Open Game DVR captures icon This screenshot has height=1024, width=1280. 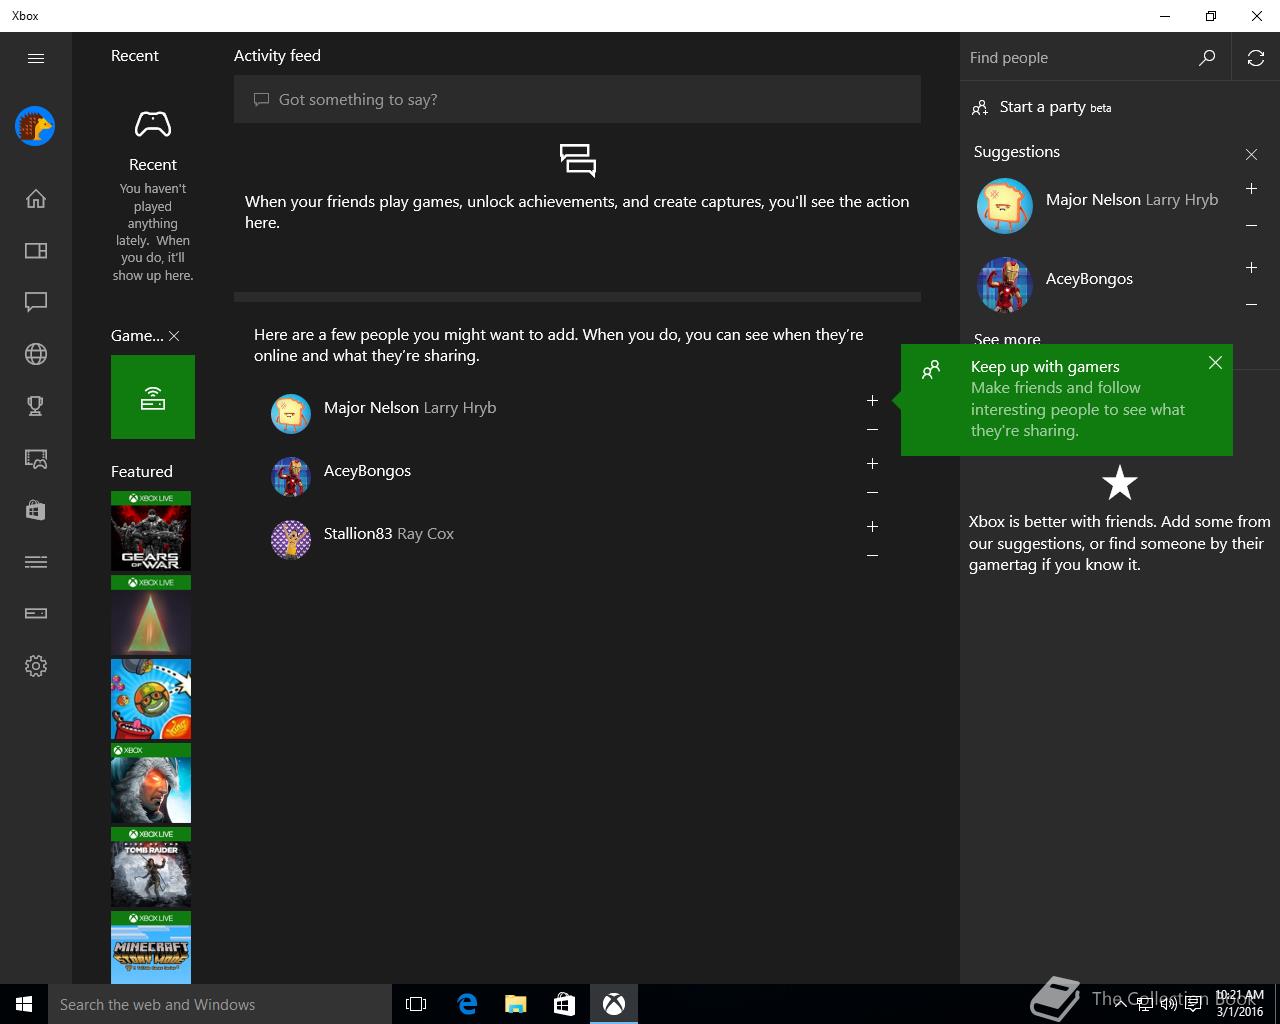point(36,458)
